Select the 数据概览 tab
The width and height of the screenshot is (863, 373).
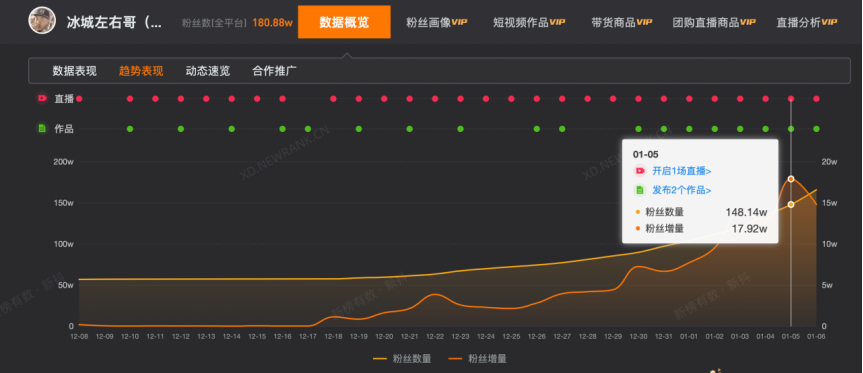click(344, 22)
